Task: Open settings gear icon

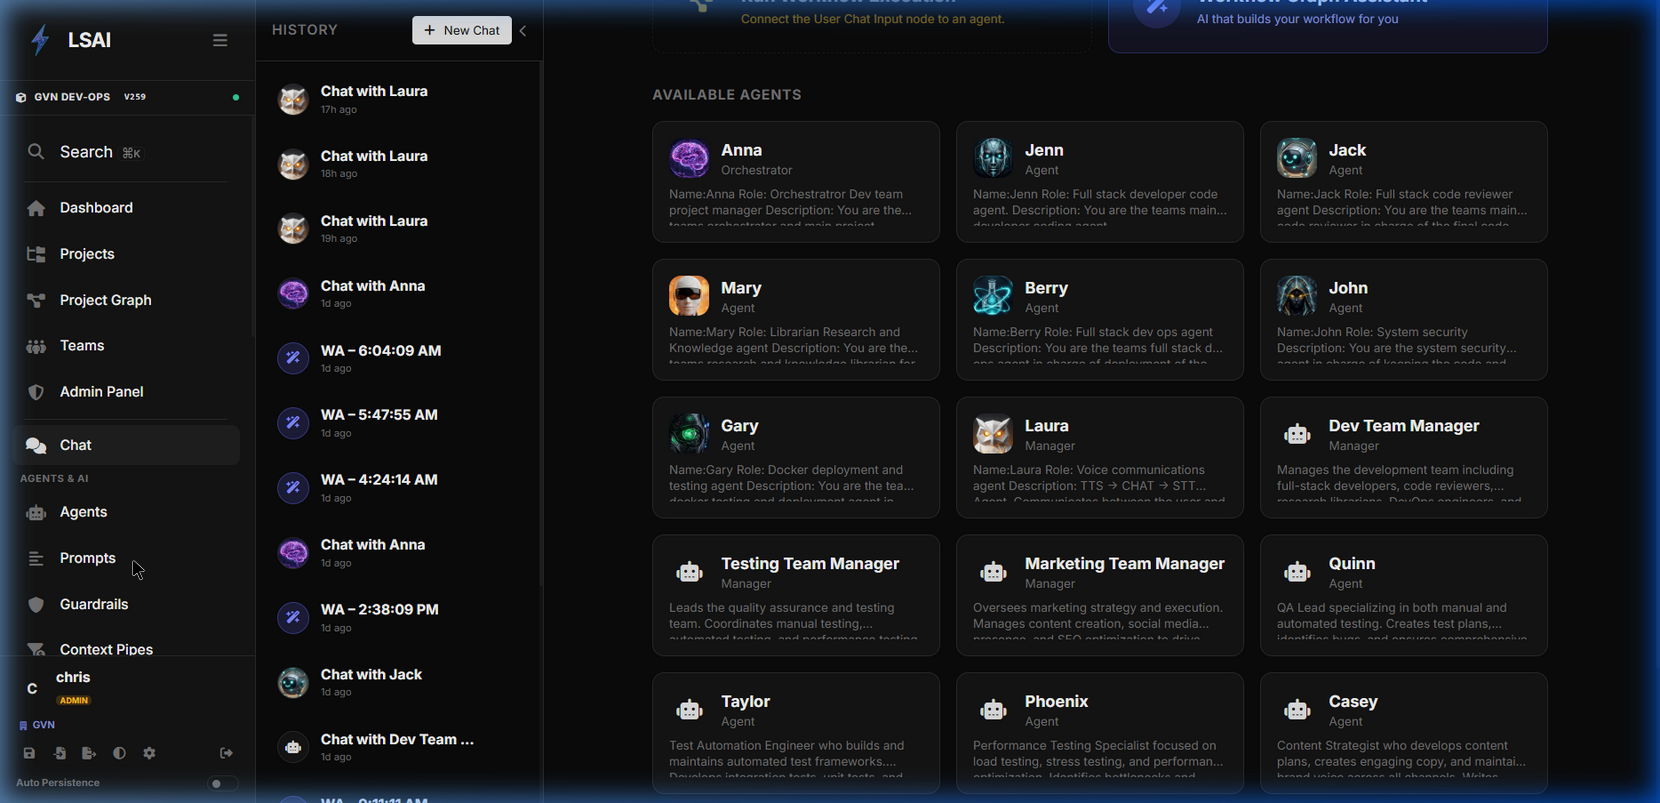Action: click(149, 753)
